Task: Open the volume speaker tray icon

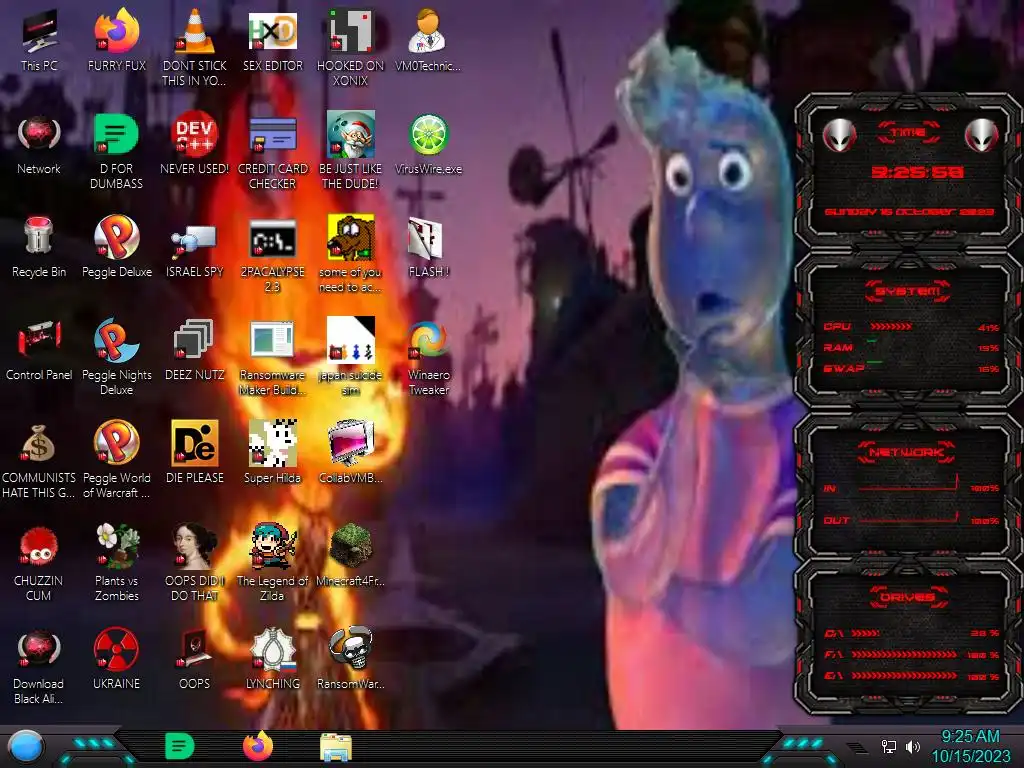Action: 913,746
